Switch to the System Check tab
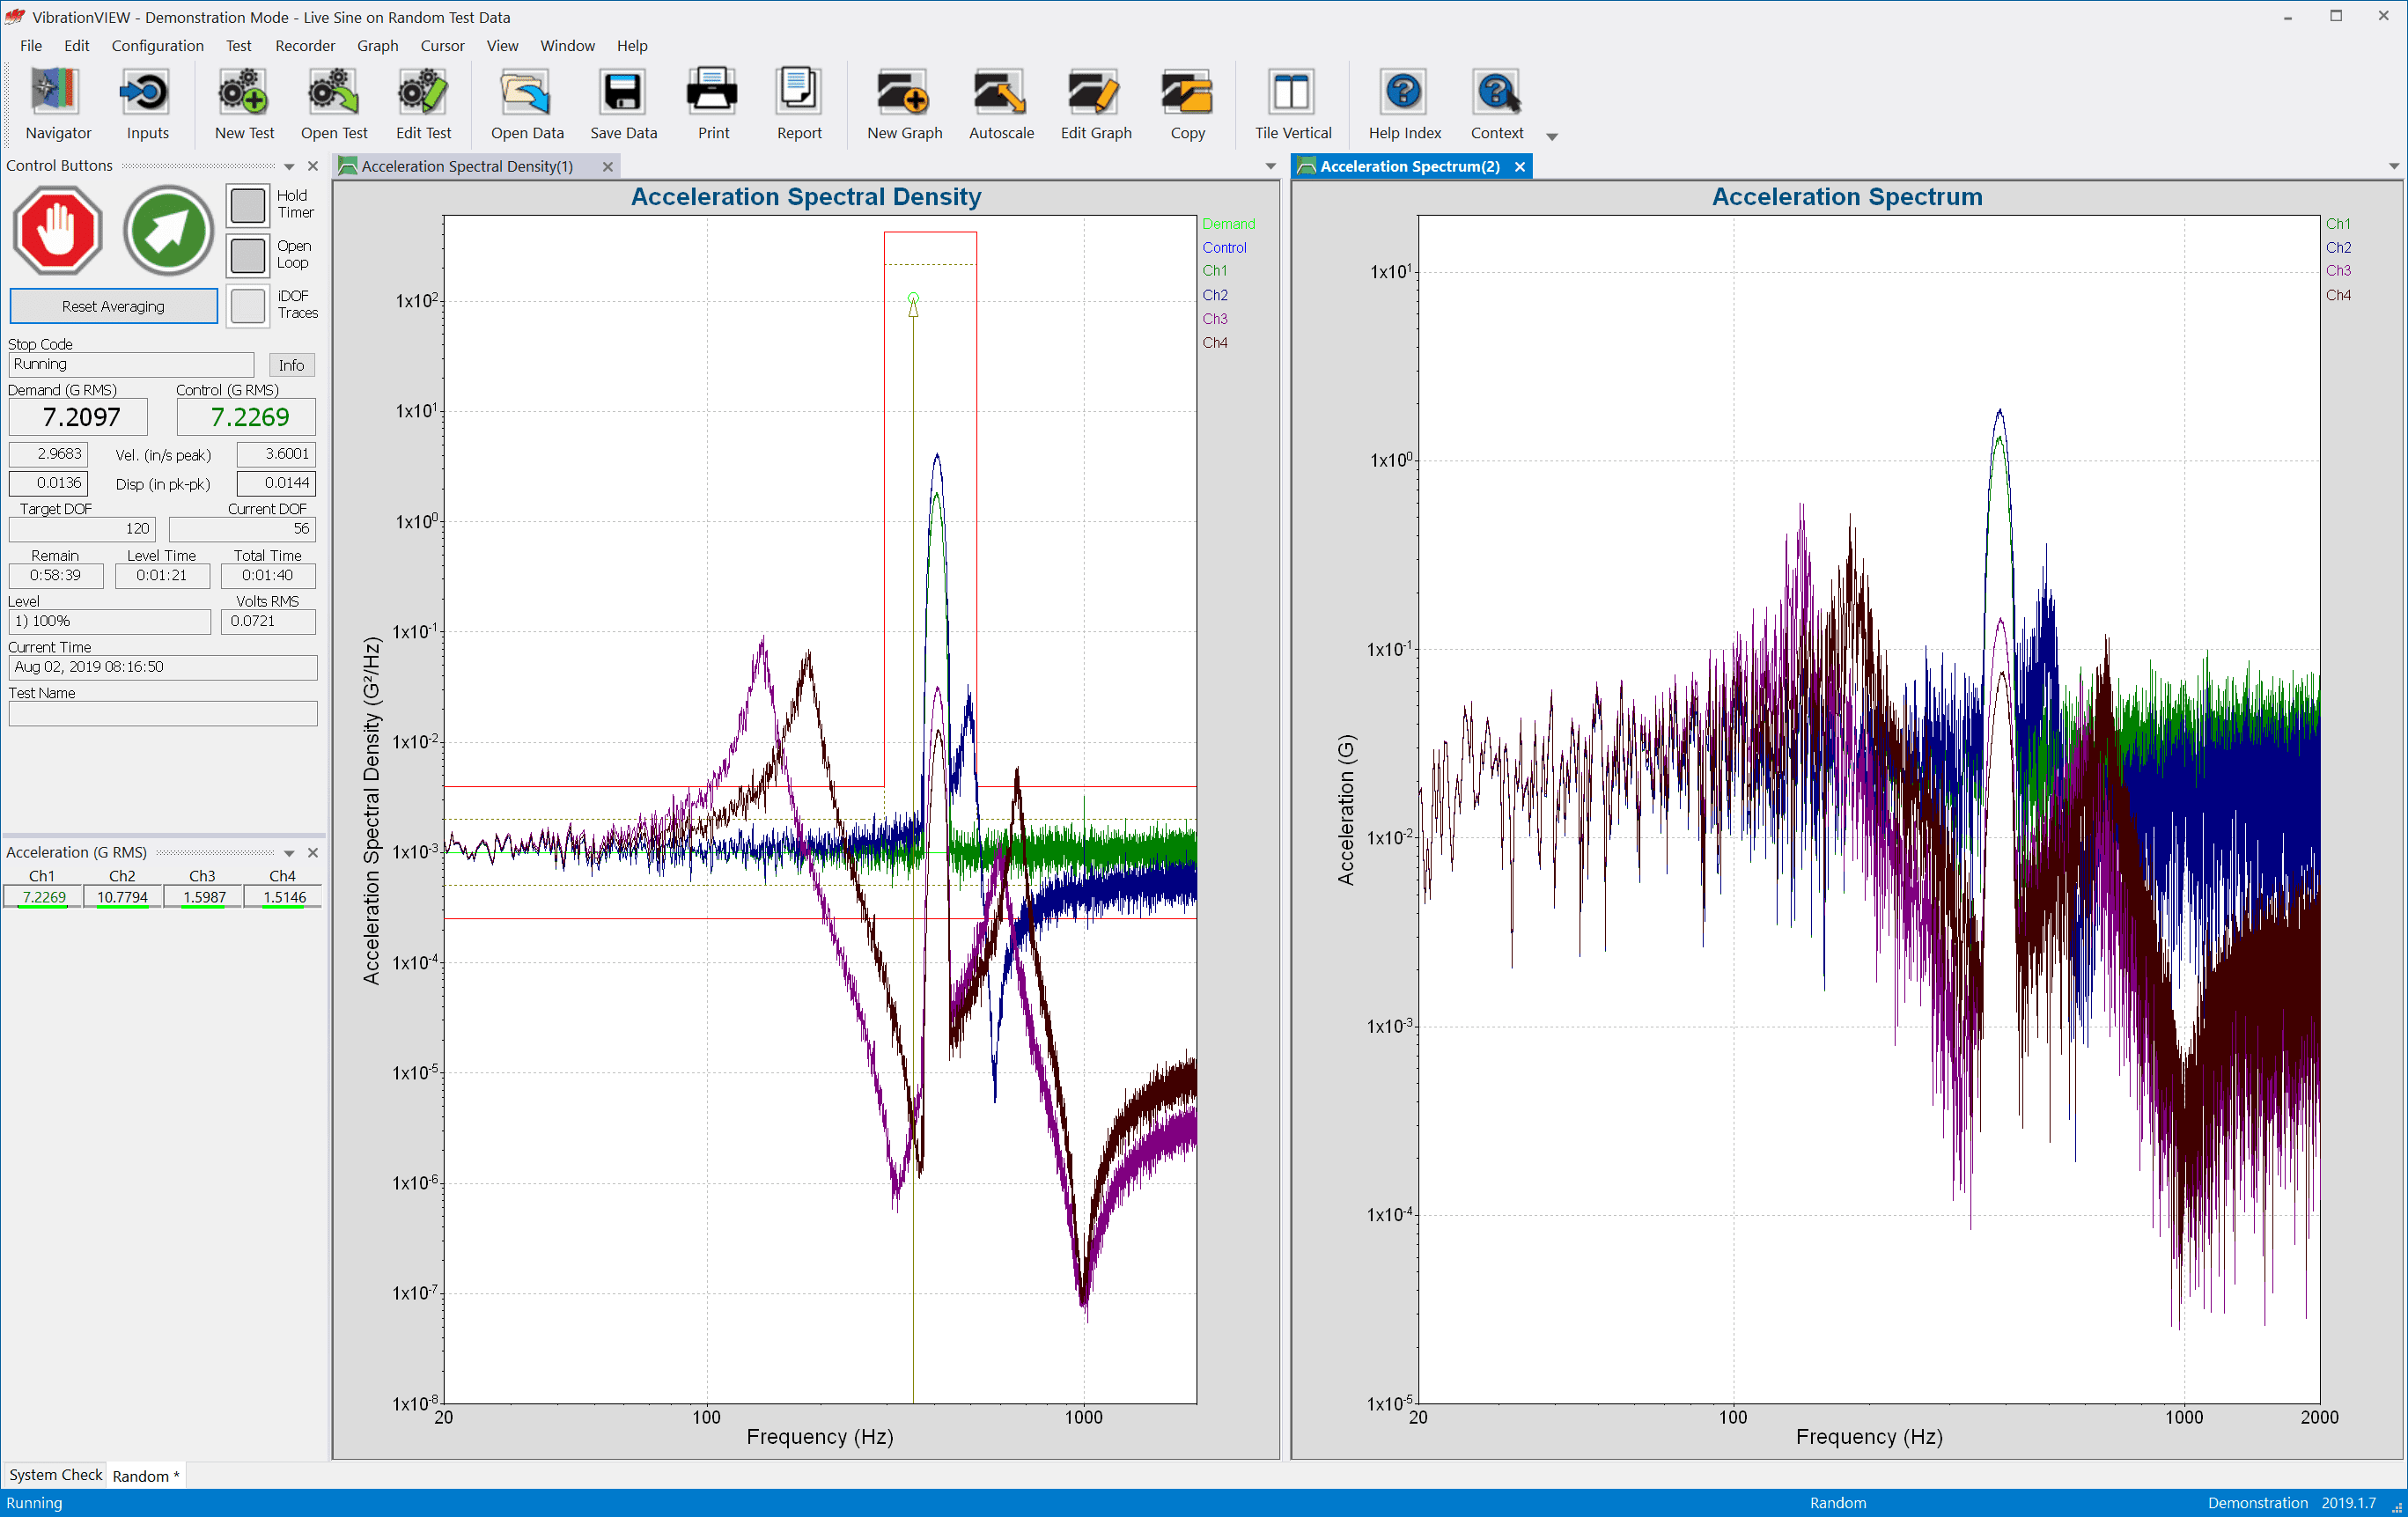This screenshot has height=1517, width=2408. point(55,1474)
